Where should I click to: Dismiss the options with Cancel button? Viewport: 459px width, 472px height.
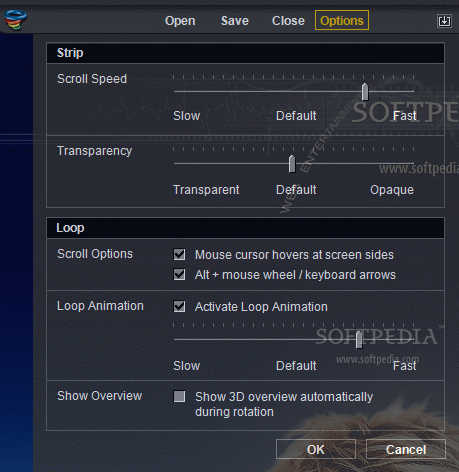point(406,449)
